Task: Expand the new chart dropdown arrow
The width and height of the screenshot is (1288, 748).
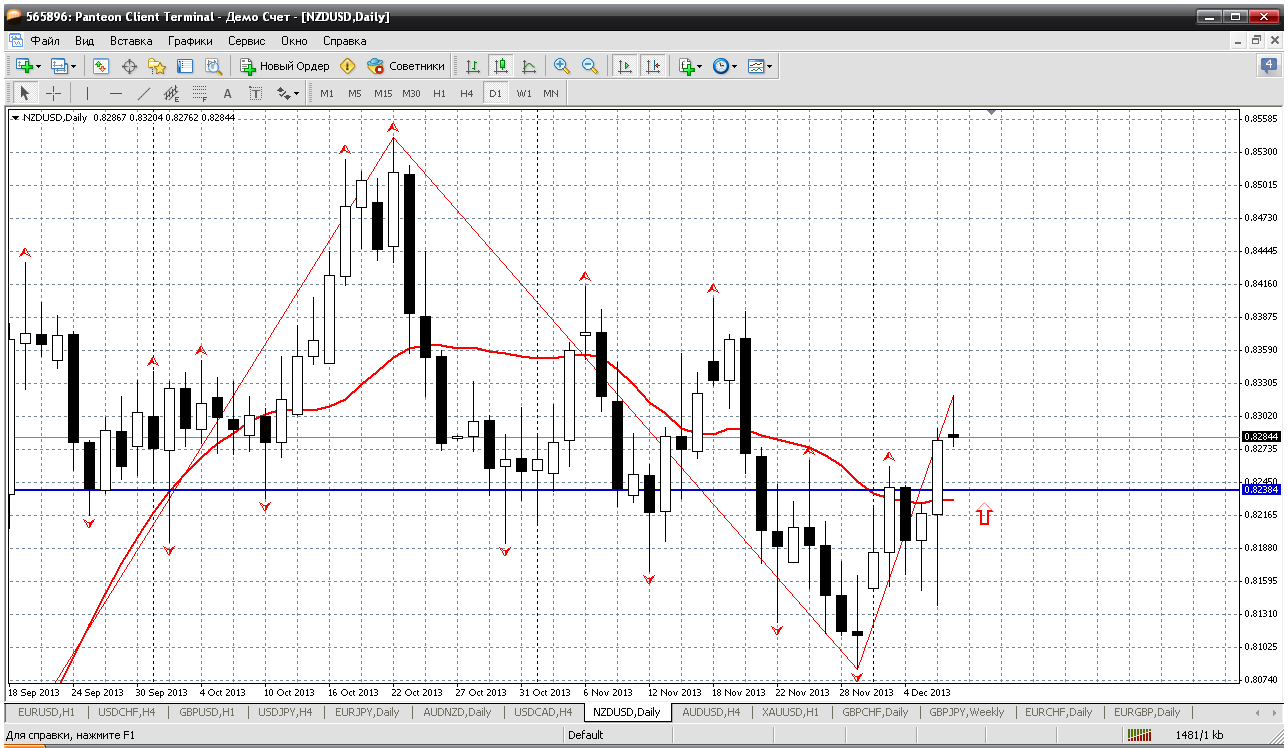Action: tap(38, 67)
